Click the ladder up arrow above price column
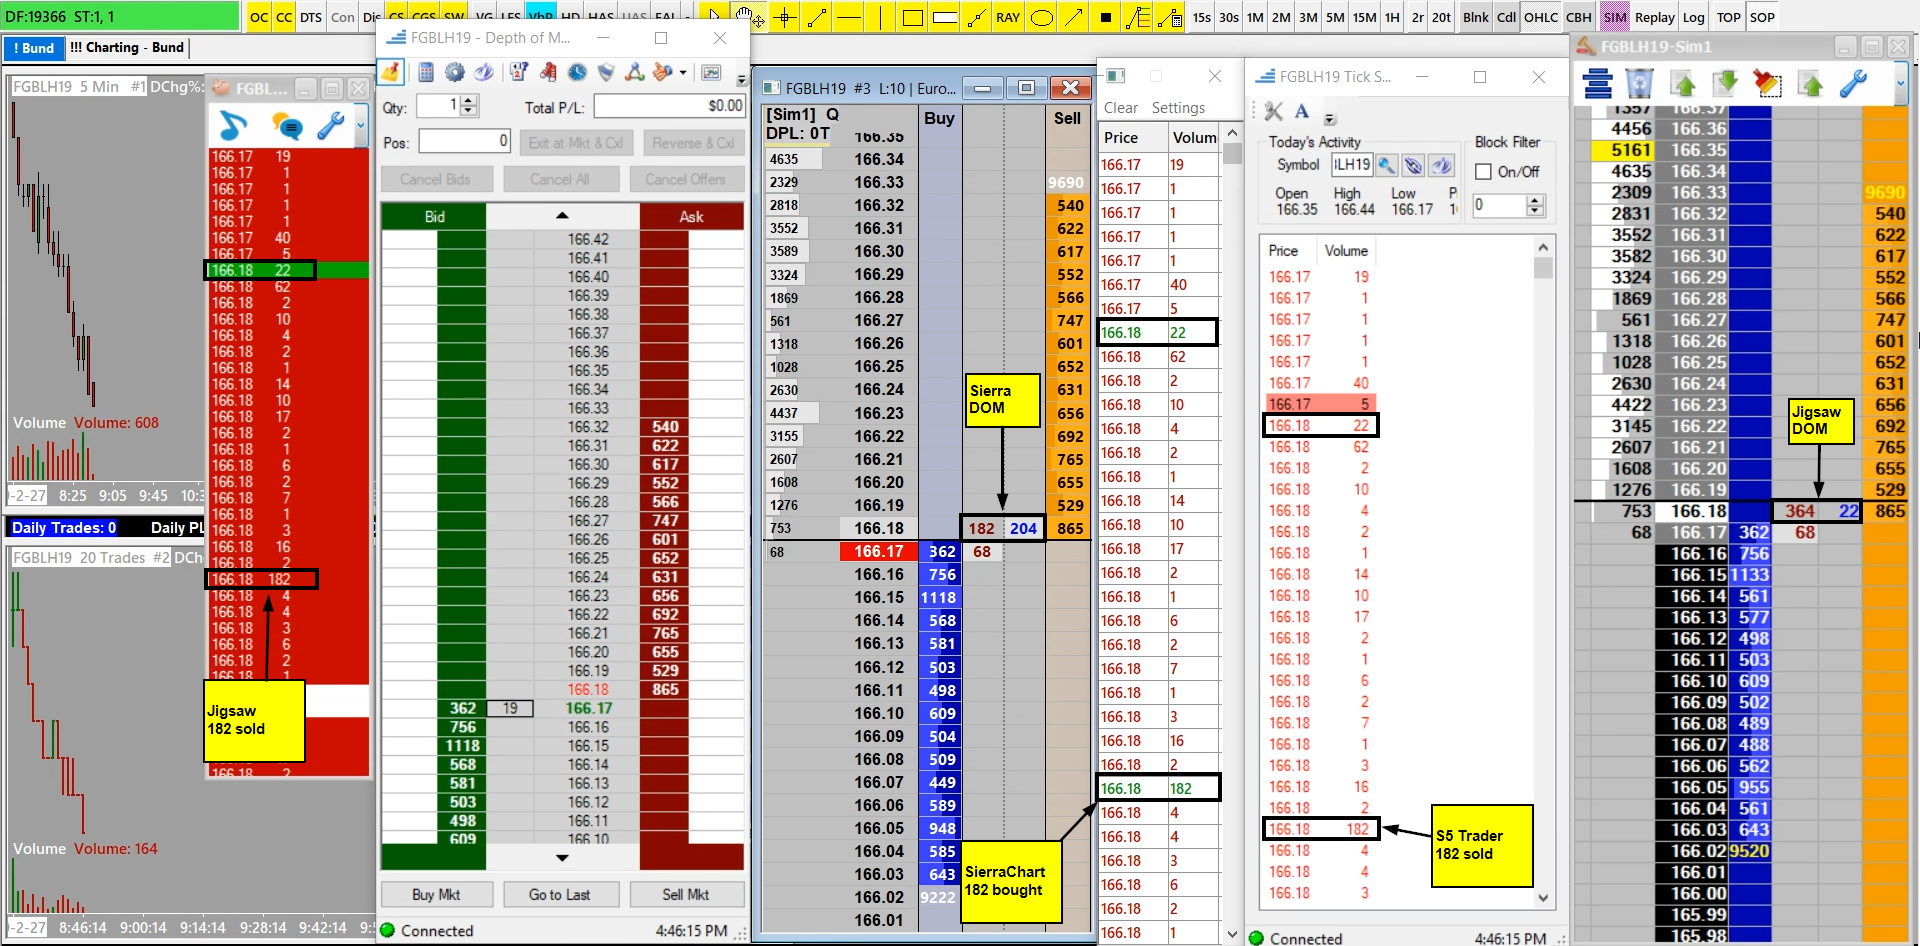1920x946 pixels. [562, 216]
